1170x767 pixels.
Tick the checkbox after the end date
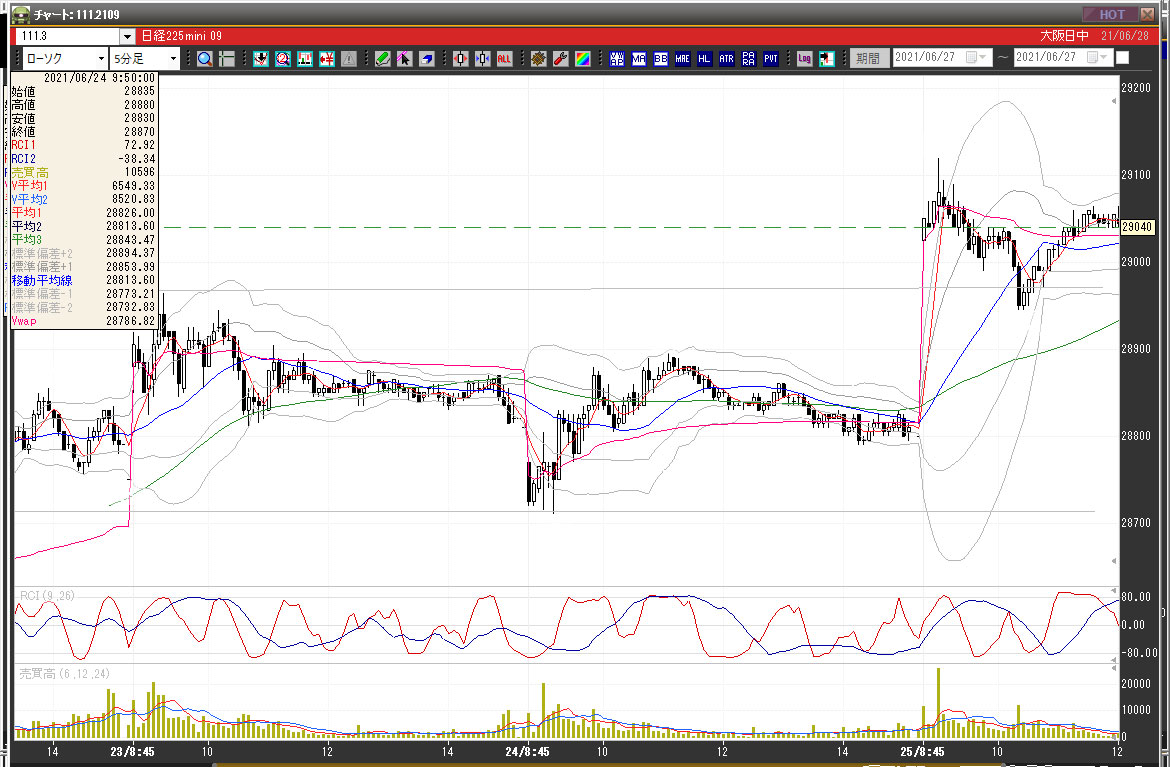coord(1122,57)
